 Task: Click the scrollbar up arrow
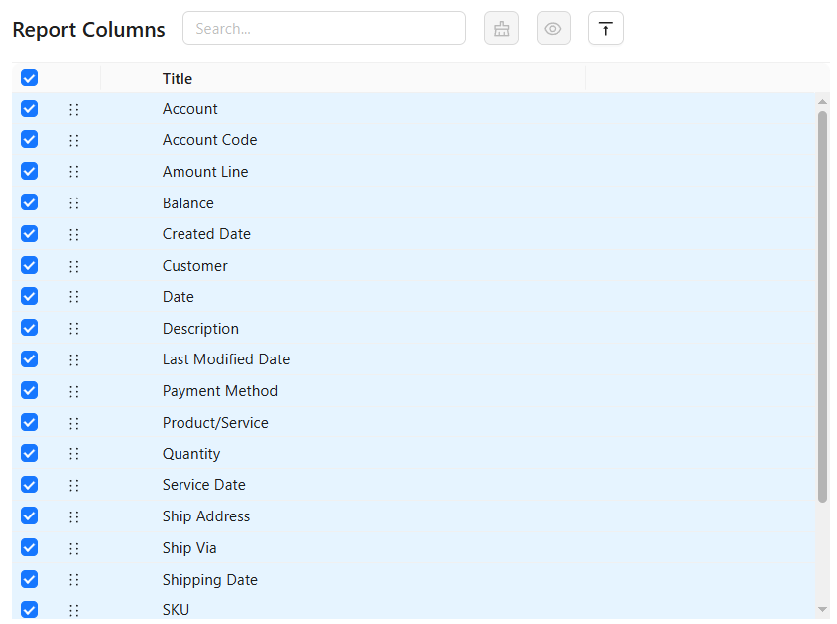click(x=823, y=101)
